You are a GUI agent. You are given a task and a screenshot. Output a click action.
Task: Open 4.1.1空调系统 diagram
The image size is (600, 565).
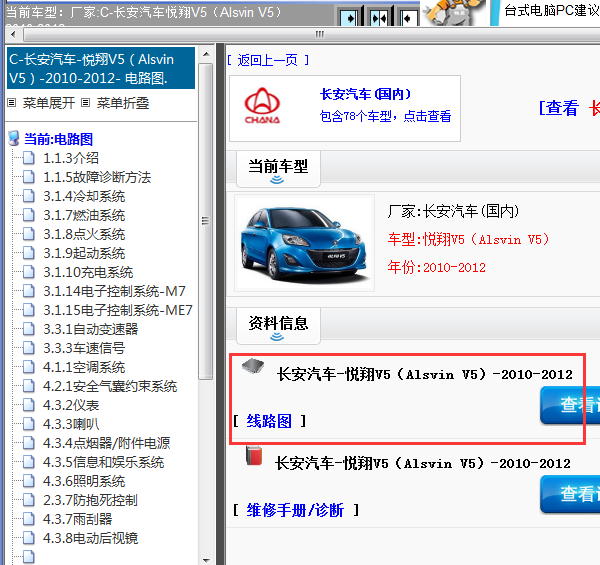tap(84, 367)
